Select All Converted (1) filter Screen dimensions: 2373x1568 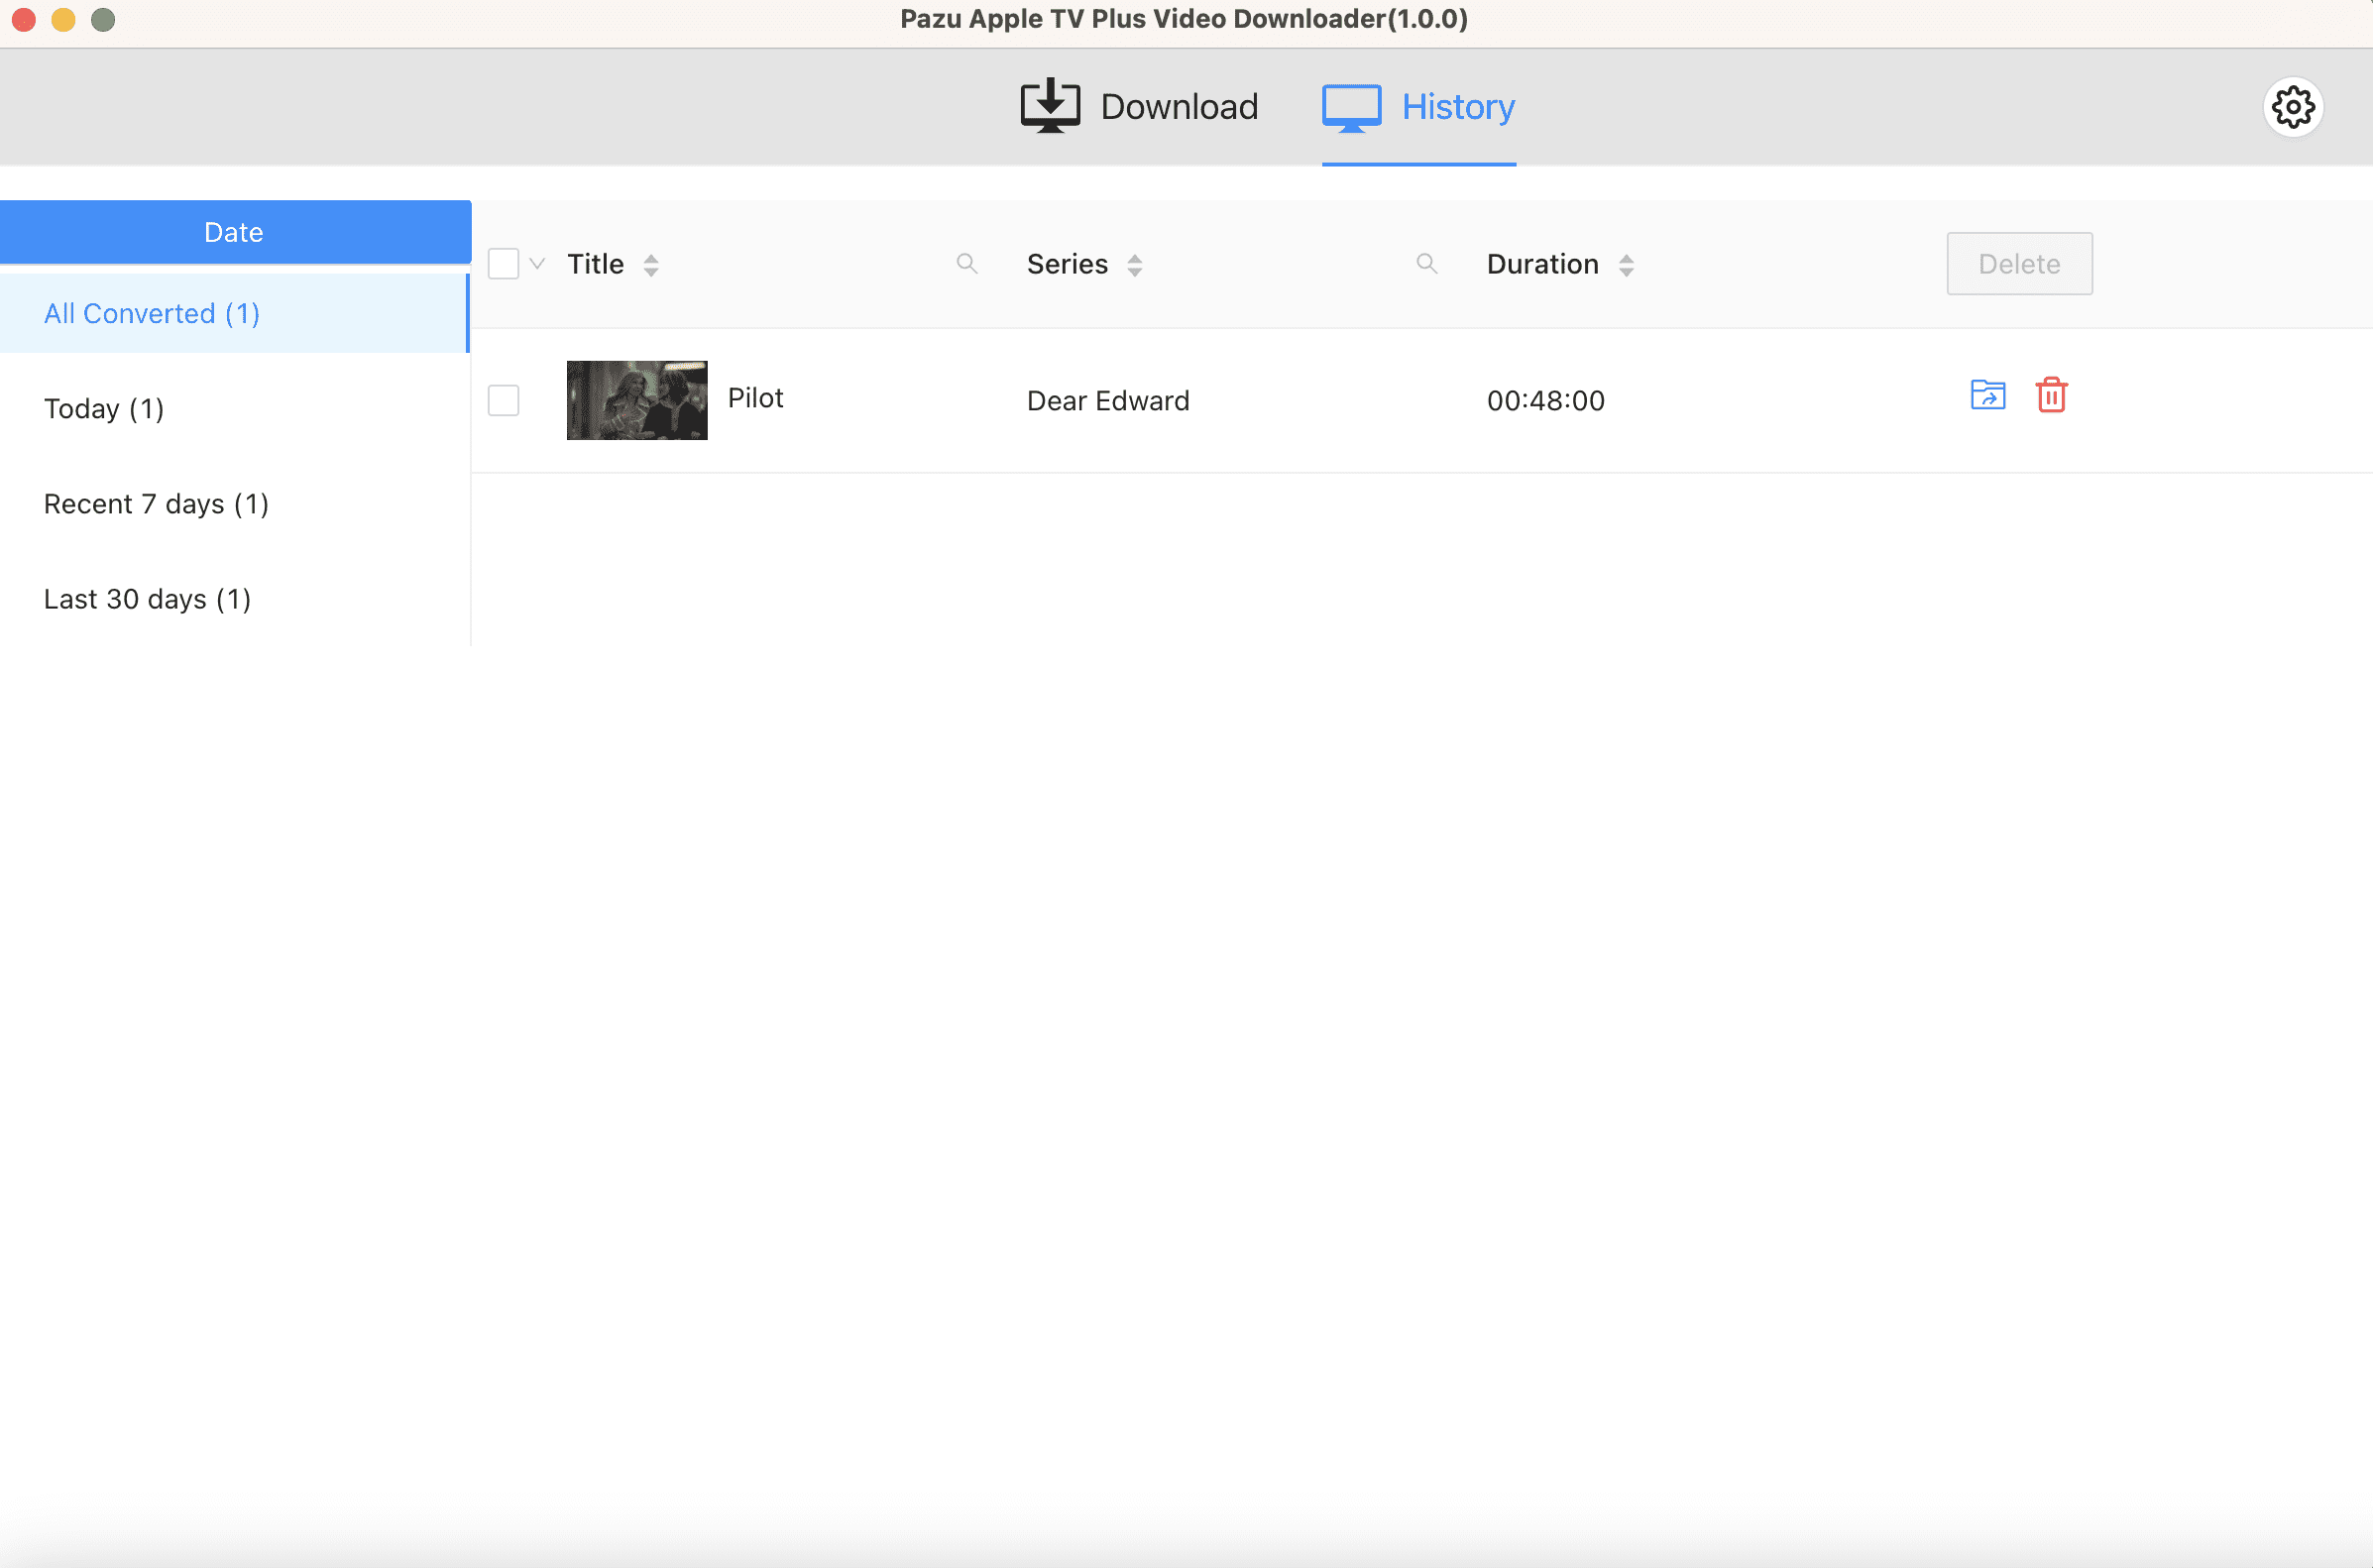click(152, 314)
